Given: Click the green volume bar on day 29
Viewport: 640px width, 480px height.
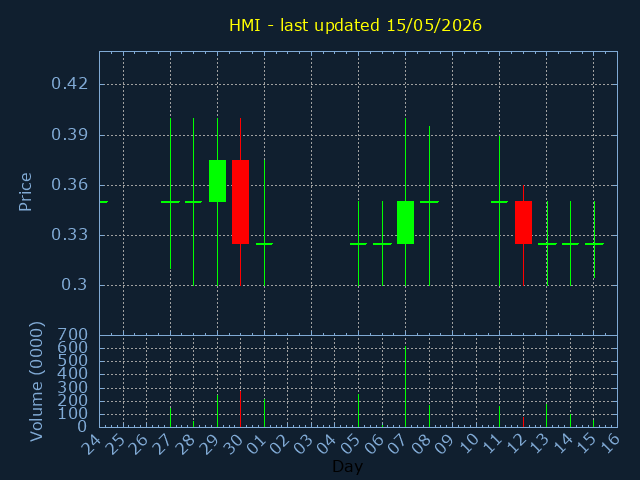Looking at the screenshot, I should (x=218, y=411).
